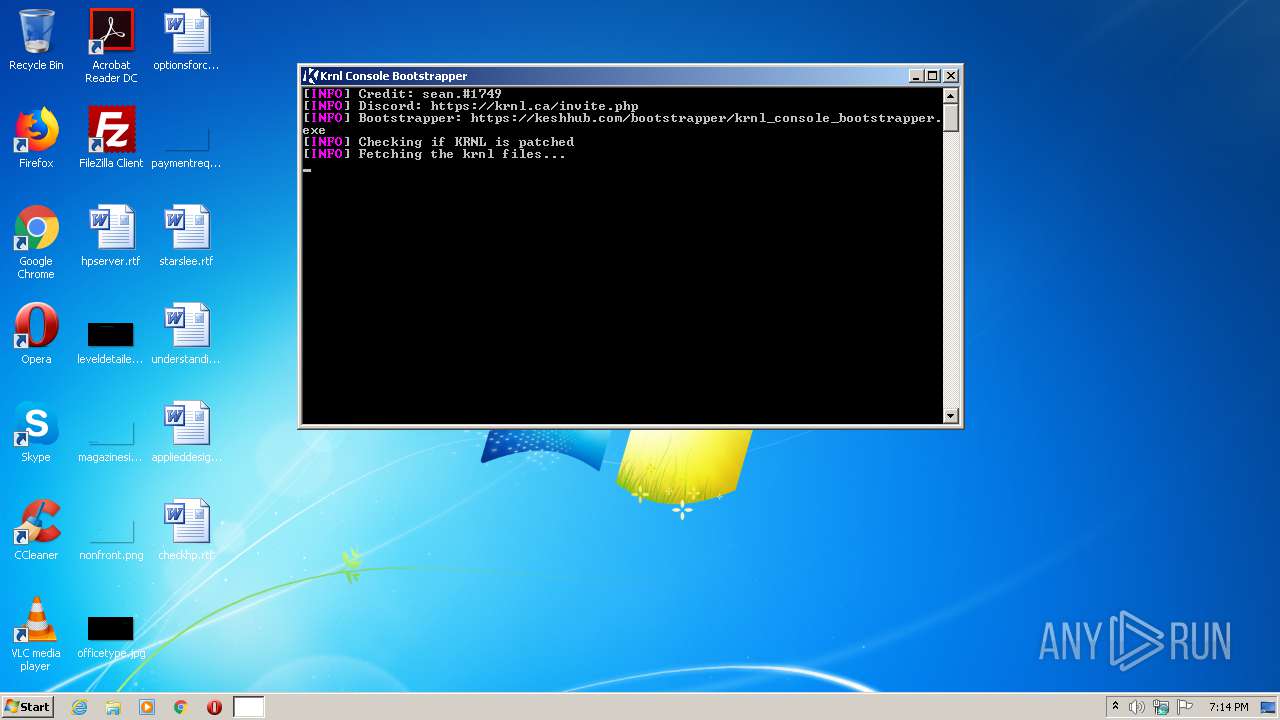Launch Firefox from the desktop

point(36,138)
